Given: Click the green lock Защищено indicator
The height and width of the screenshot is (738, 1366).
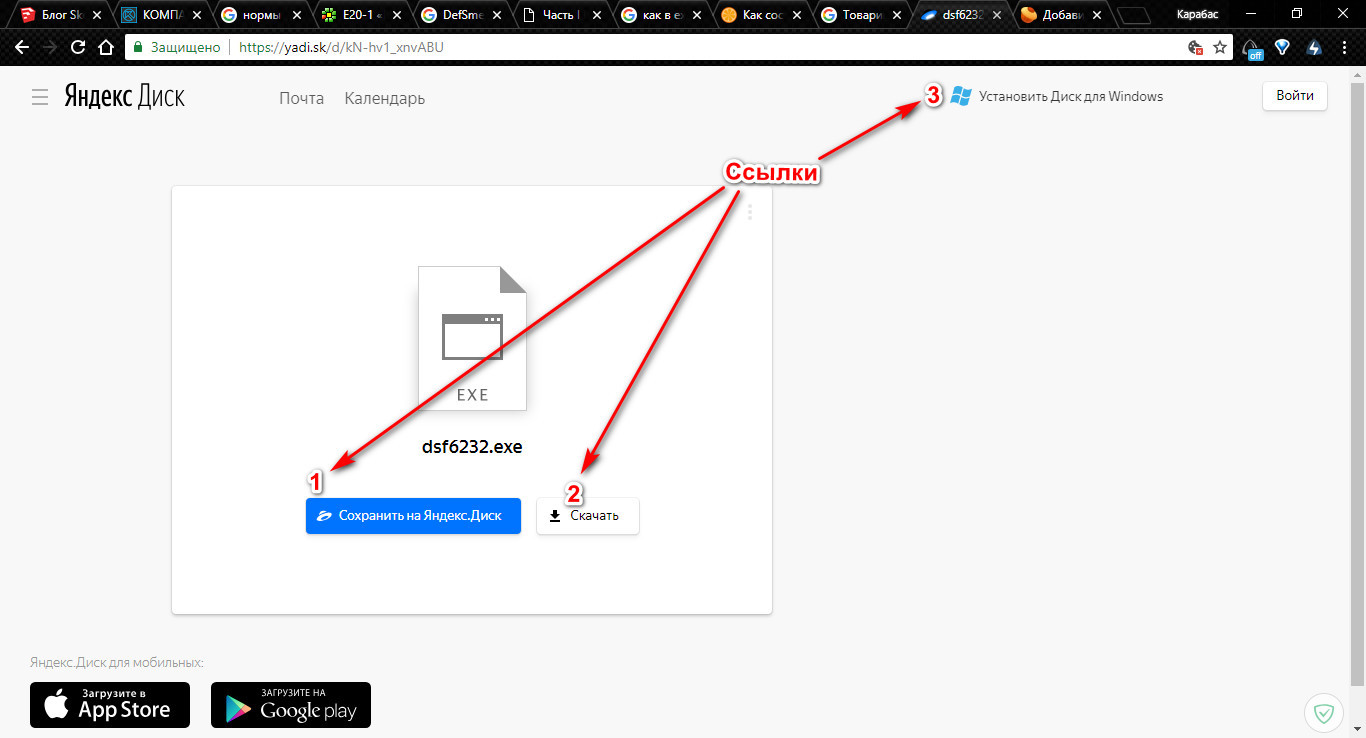Looking at the screenshot, I should coord(176,47).
